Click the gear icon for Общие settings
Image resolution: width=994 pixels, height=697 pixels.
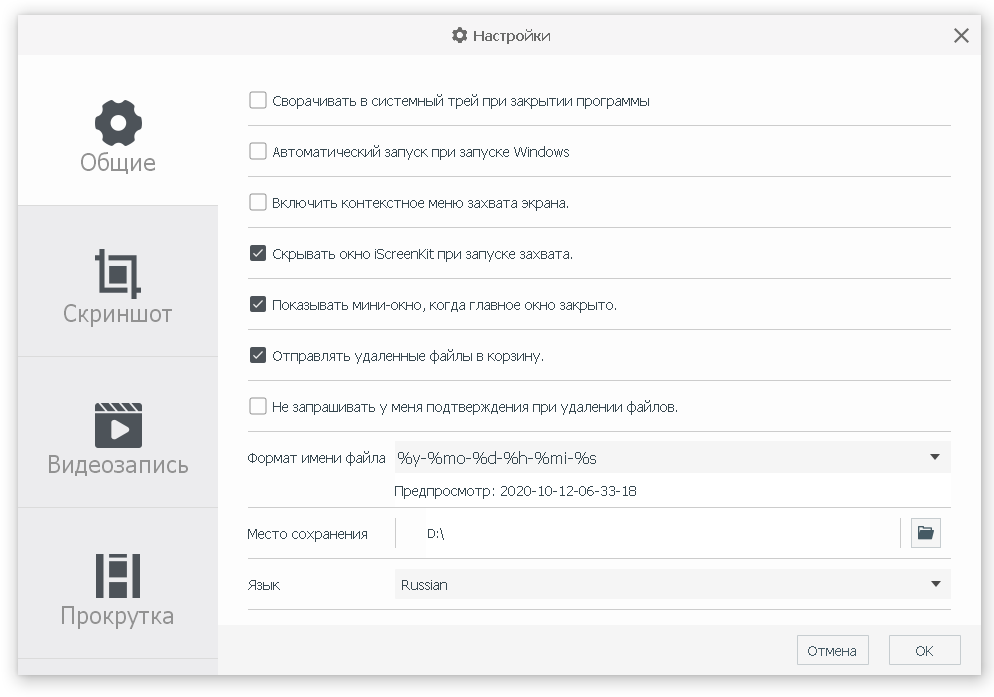pyautogui.click(x=118, y=121)
